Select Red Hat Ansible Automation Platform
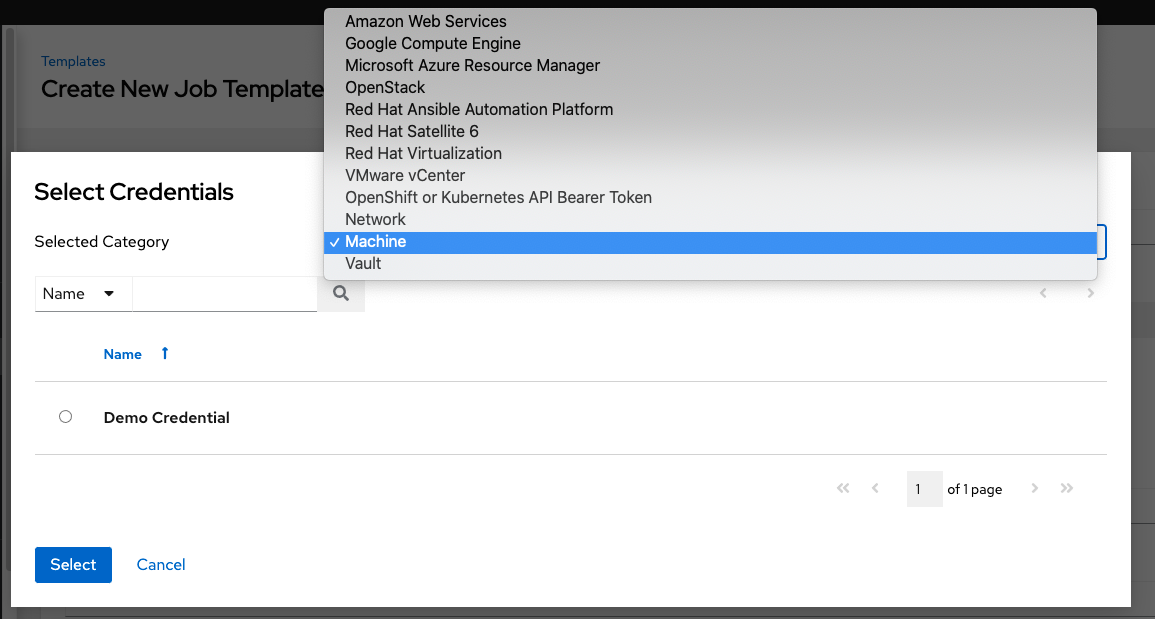 click(710, 110)
